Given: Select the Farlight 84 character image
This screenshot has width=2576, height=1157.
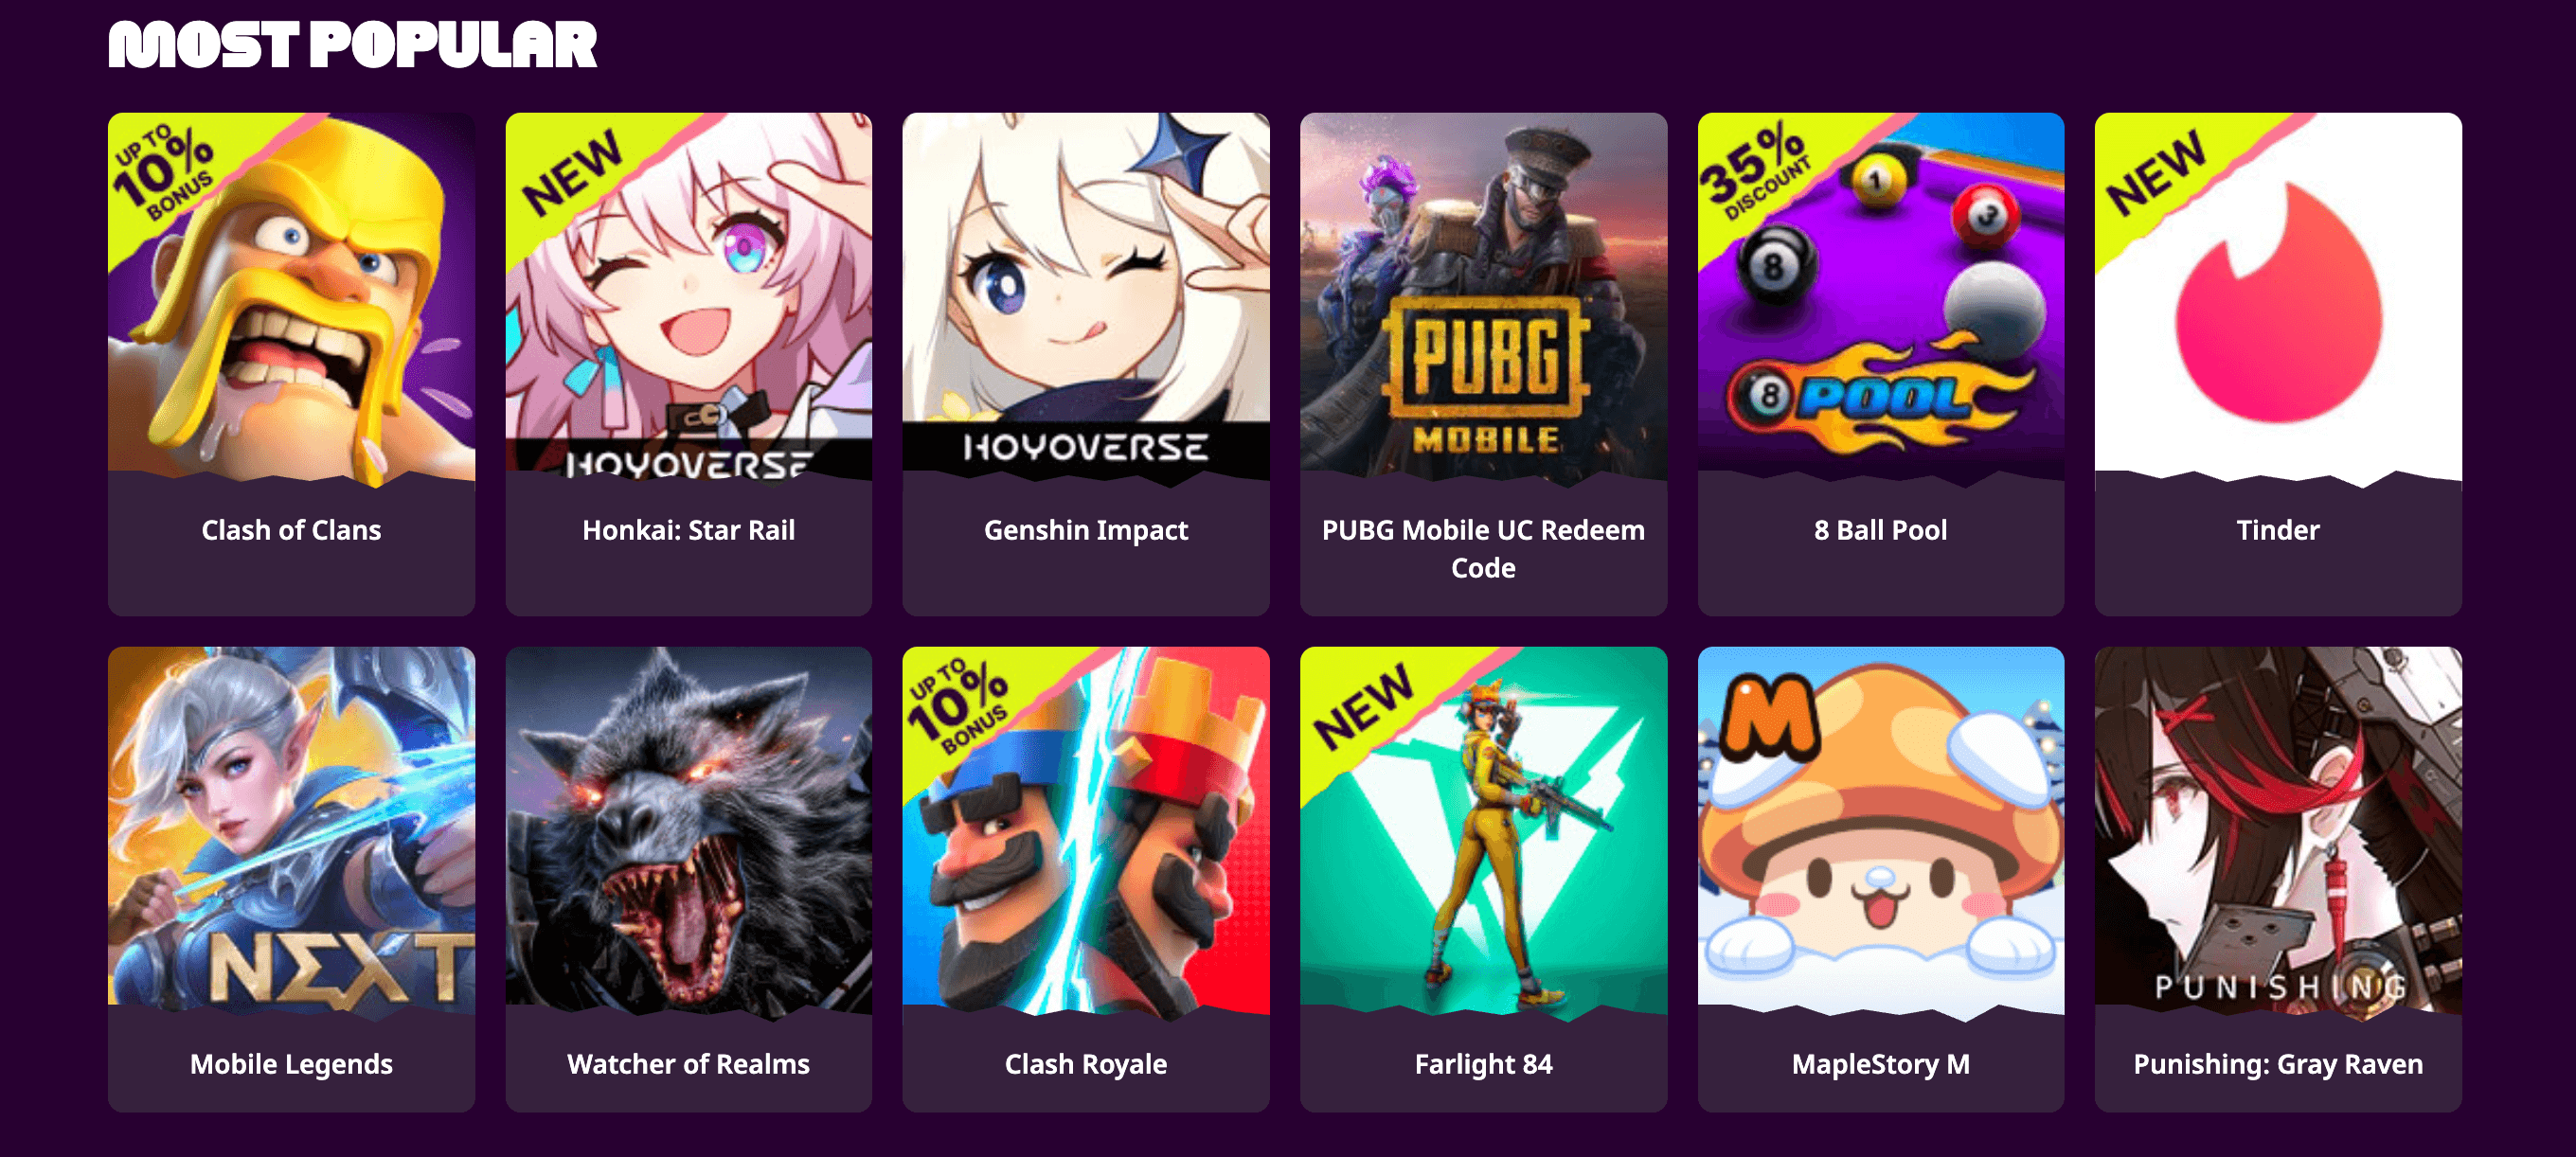Looking at the screenshot, I should [1483, 834].
